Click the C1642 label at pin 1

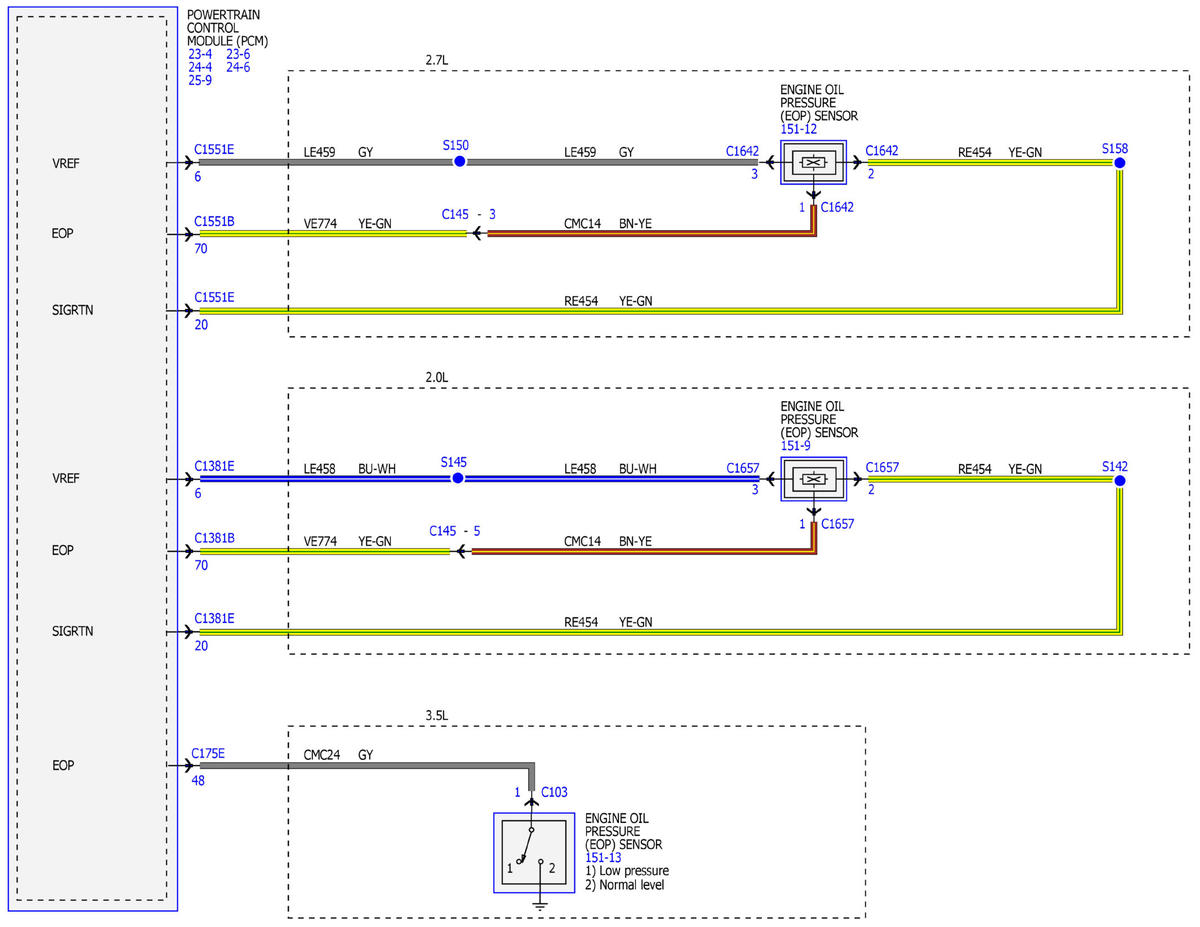coord(838,207)
